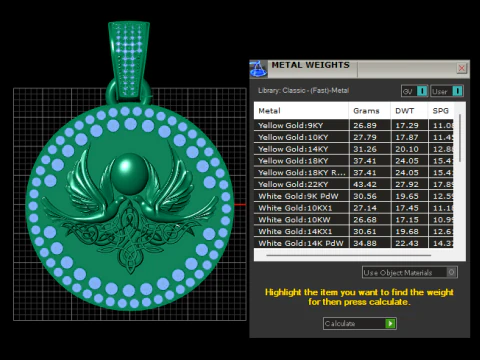Click the 31.26 grams value
The image size is (480, 360).
point(365,149)
